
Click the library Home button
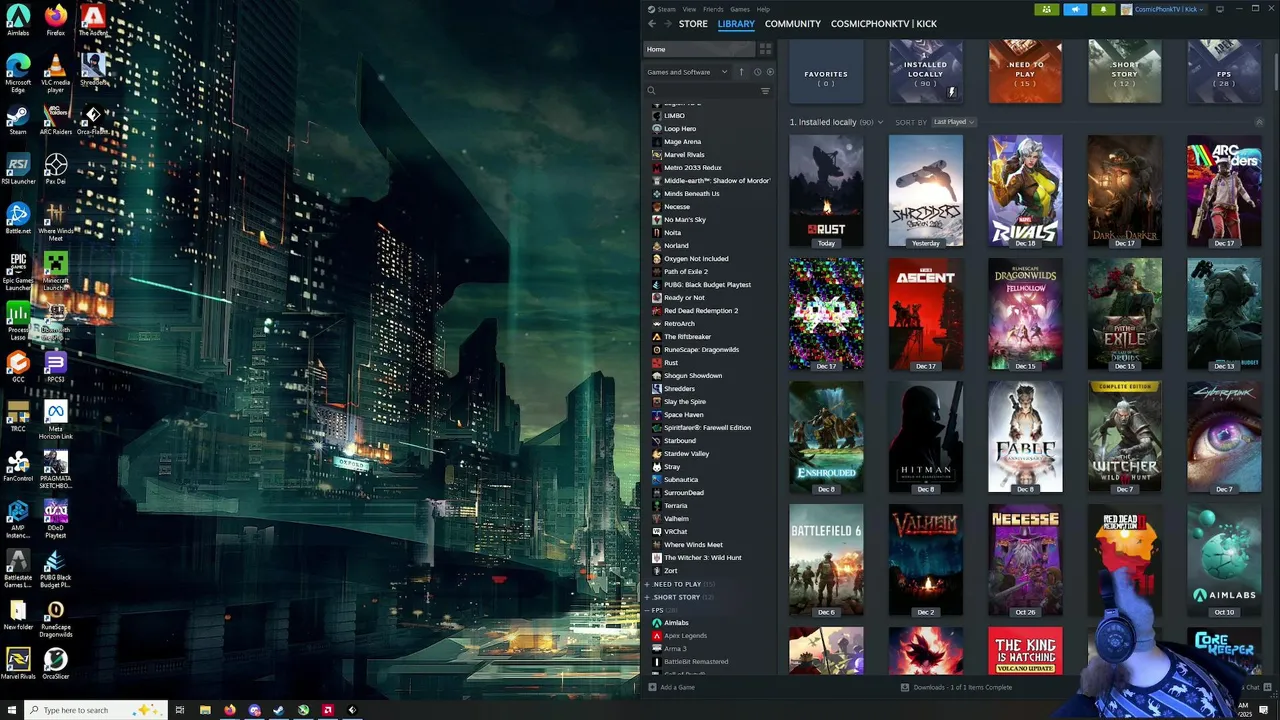[x=699, y=49]
